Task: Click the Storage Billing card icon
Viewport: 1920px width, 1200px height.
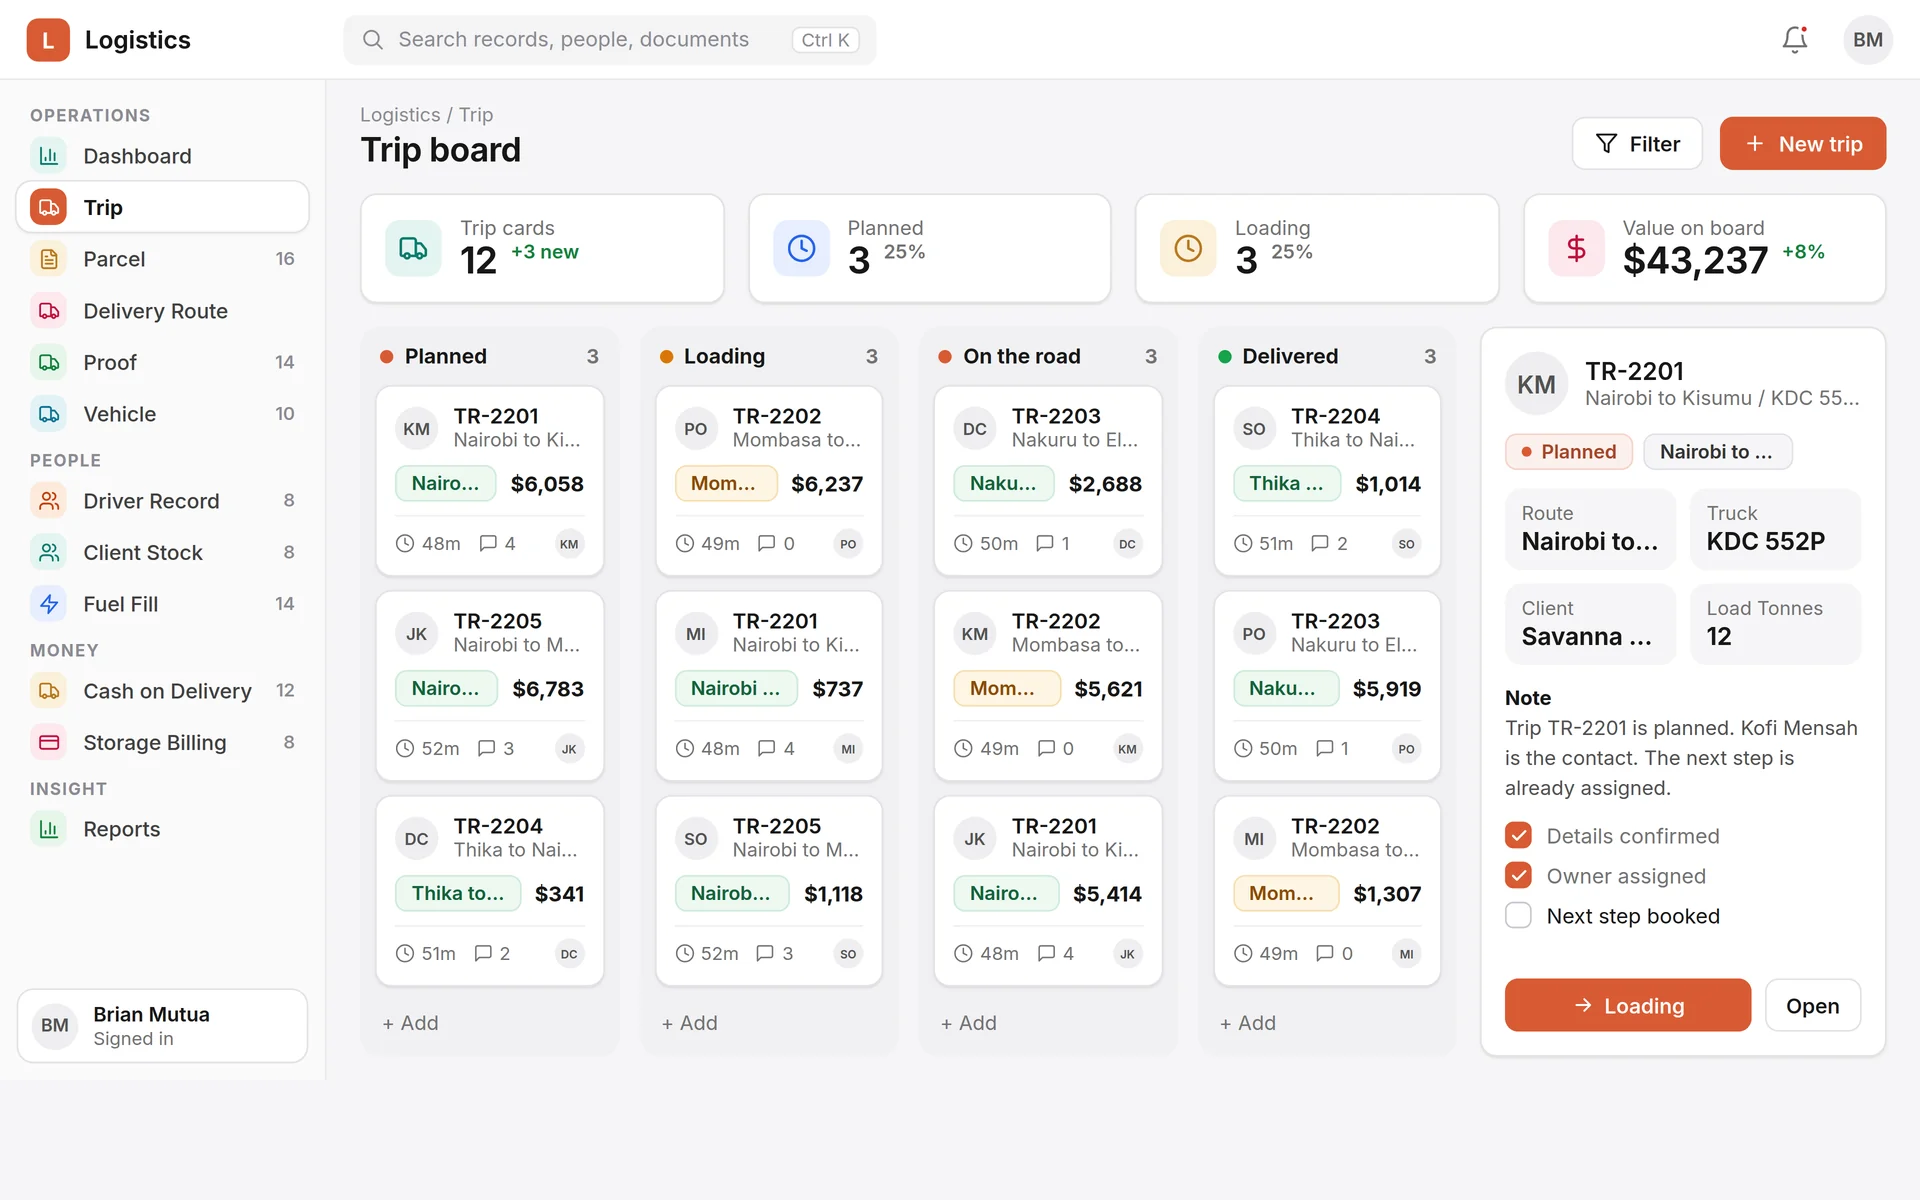Action: [49, 742]
